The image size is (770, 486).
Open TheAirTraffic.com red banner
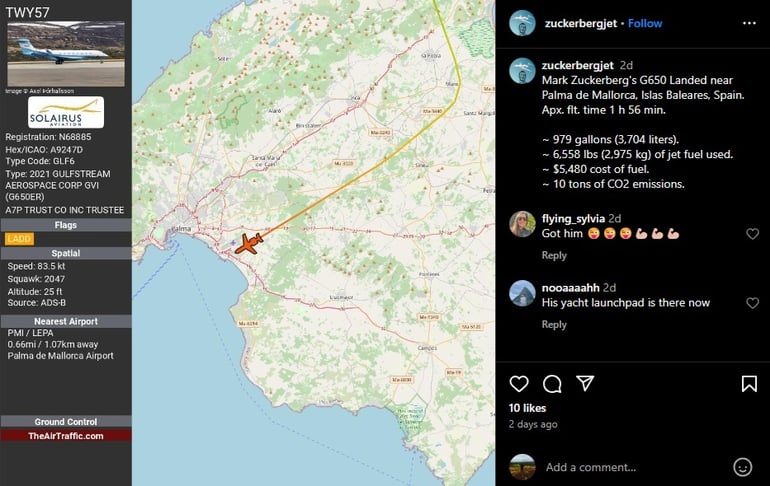click(x=66, y=435)
